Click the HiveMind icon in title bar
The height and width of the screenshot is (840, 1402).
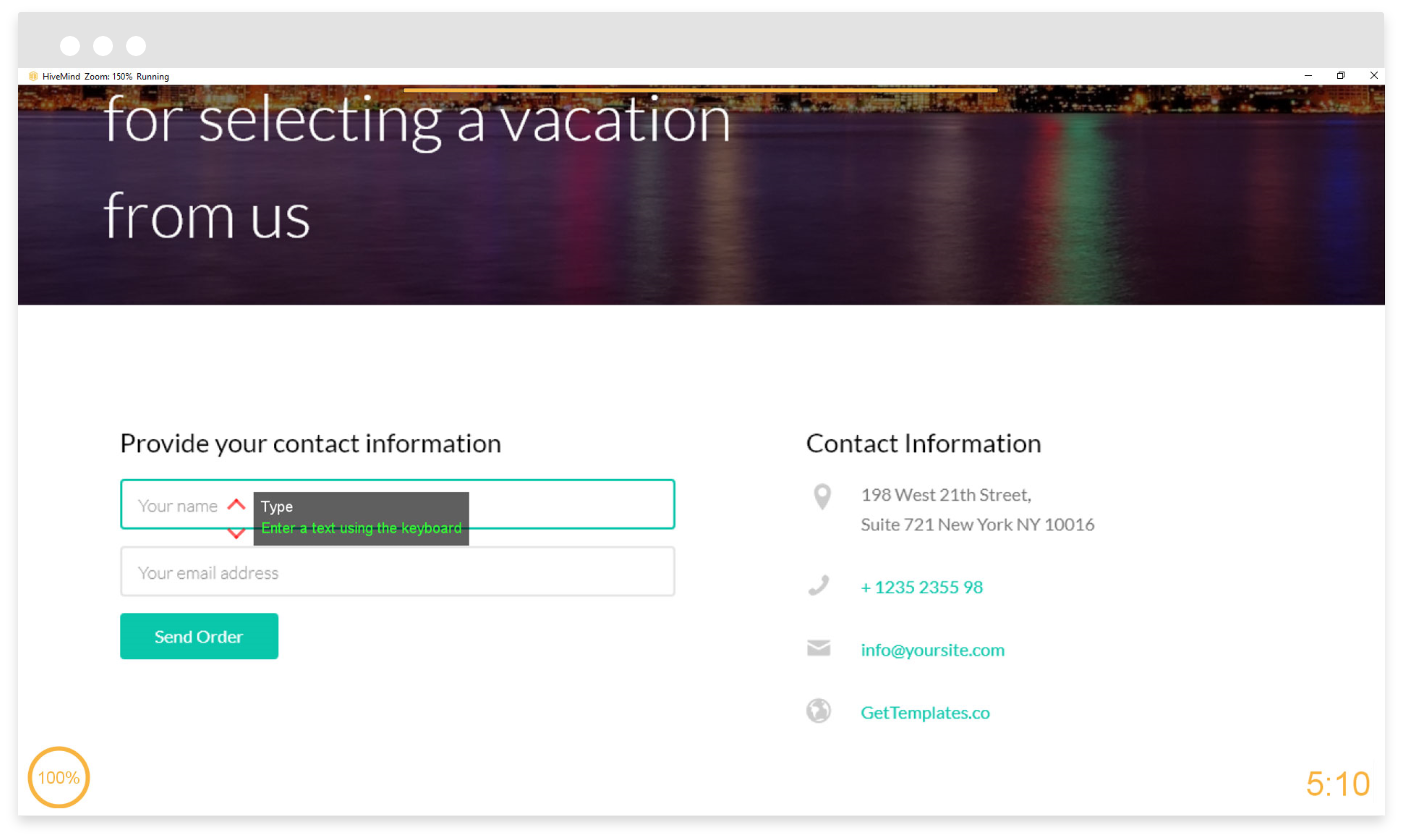[33, 76]
